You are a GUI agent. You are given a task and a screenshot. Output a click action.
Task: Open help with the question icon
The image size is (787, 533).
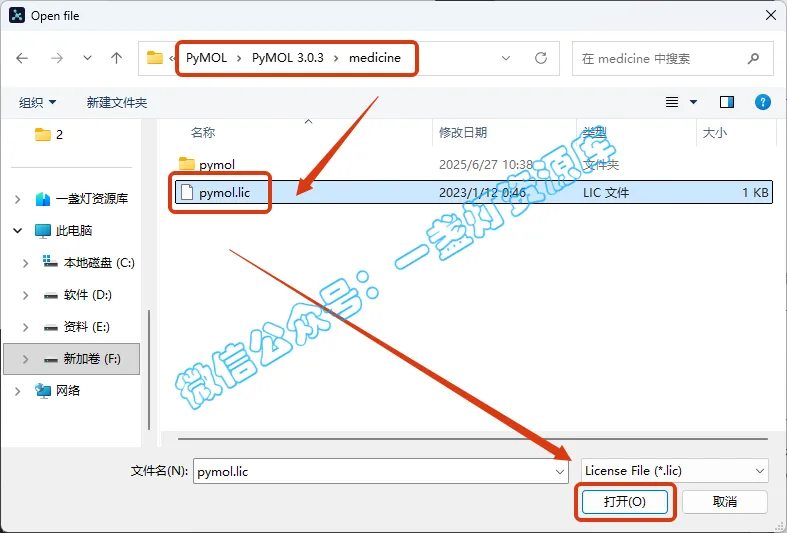point(763,102)
